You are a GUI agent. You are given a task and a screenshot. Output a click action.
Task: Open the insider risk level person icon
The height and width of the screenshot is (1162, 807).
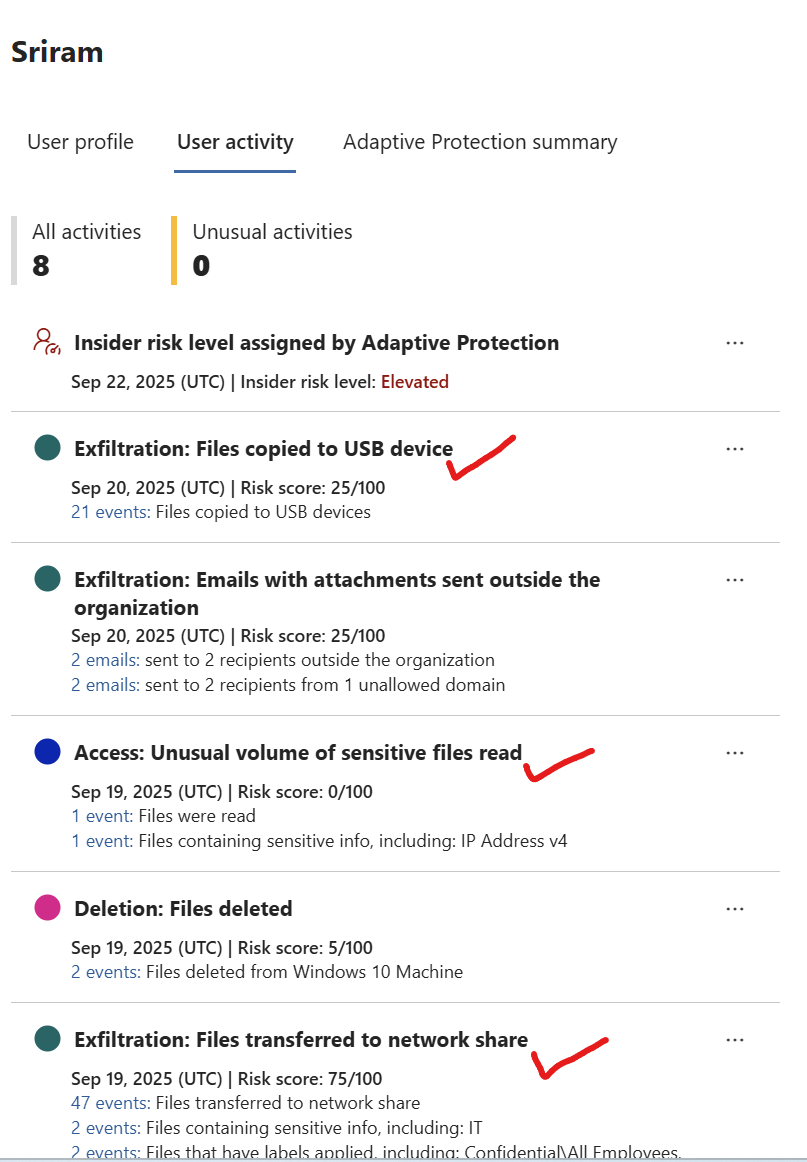click(46, 342)
